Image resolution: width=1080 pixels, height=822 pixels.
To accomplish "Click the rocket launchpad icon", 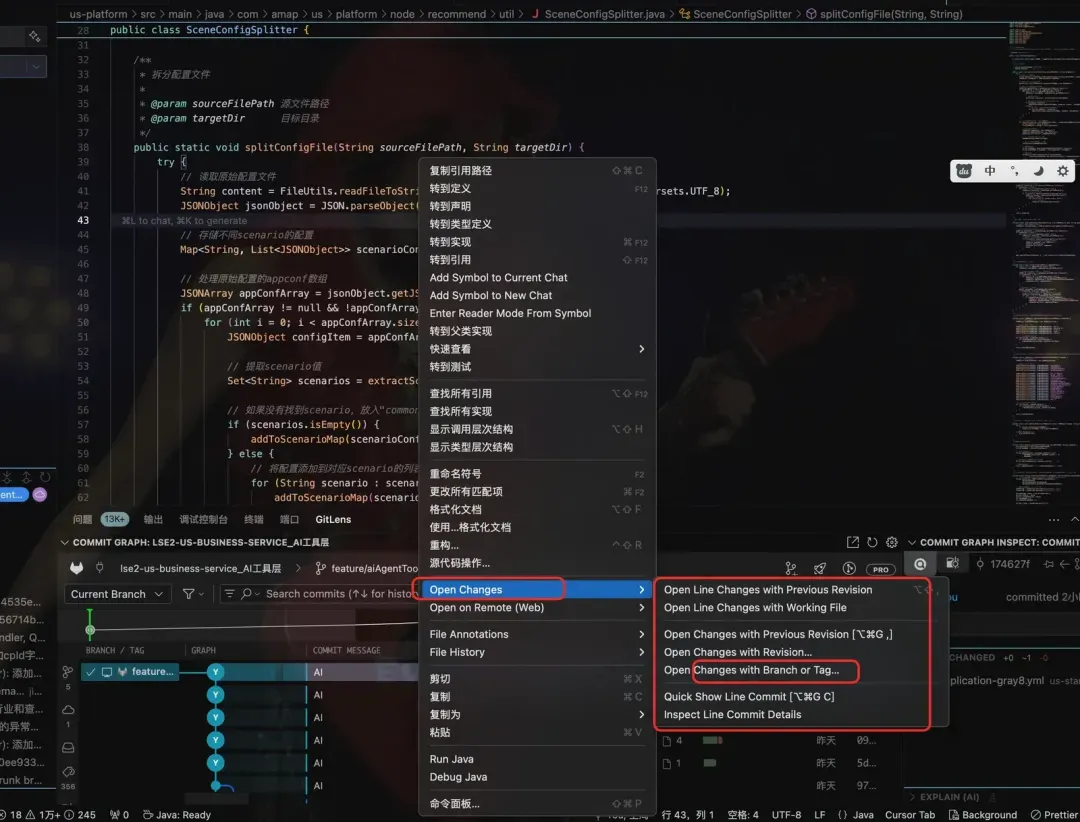I will coord(820,568).
